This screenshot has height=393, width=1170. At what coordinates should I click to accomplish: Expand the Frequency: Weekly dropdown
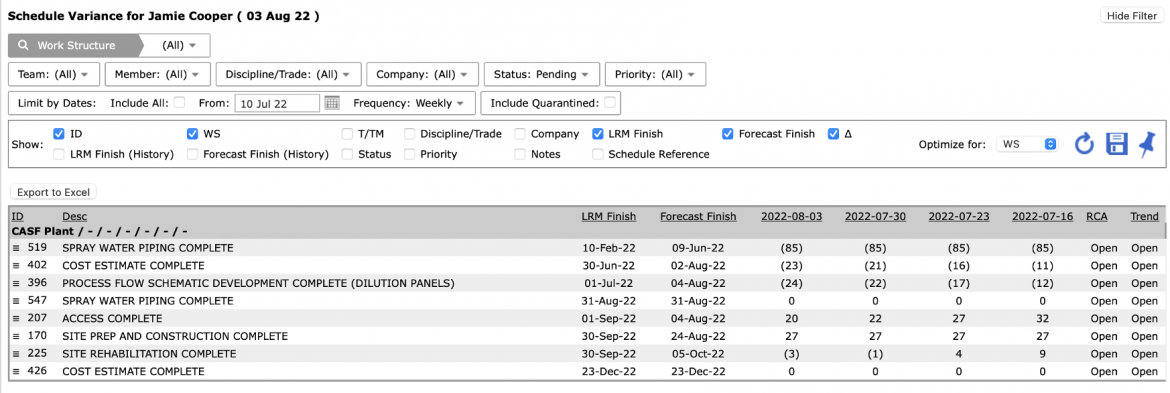[409, 103]
